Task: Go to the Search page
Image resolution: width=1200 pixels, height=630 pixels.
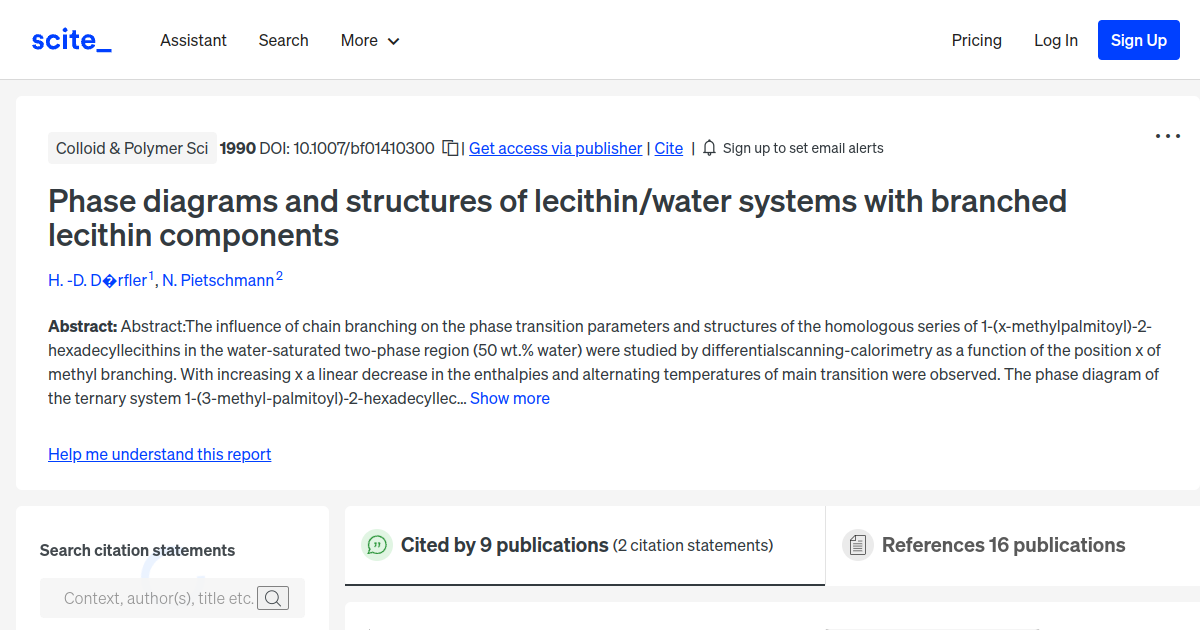Action: (283, 40)
